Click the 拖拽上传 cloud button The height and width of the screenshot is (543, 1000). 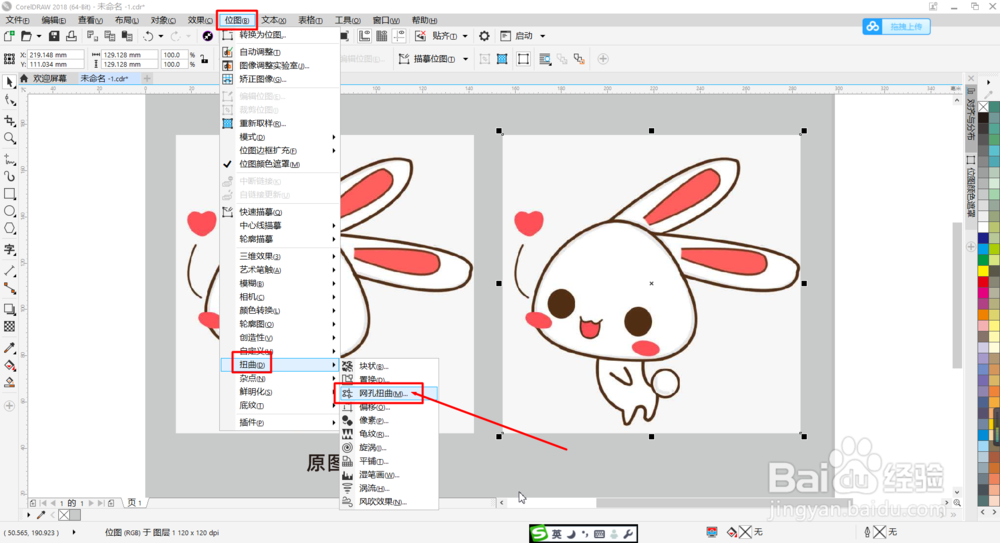point(896,27)
